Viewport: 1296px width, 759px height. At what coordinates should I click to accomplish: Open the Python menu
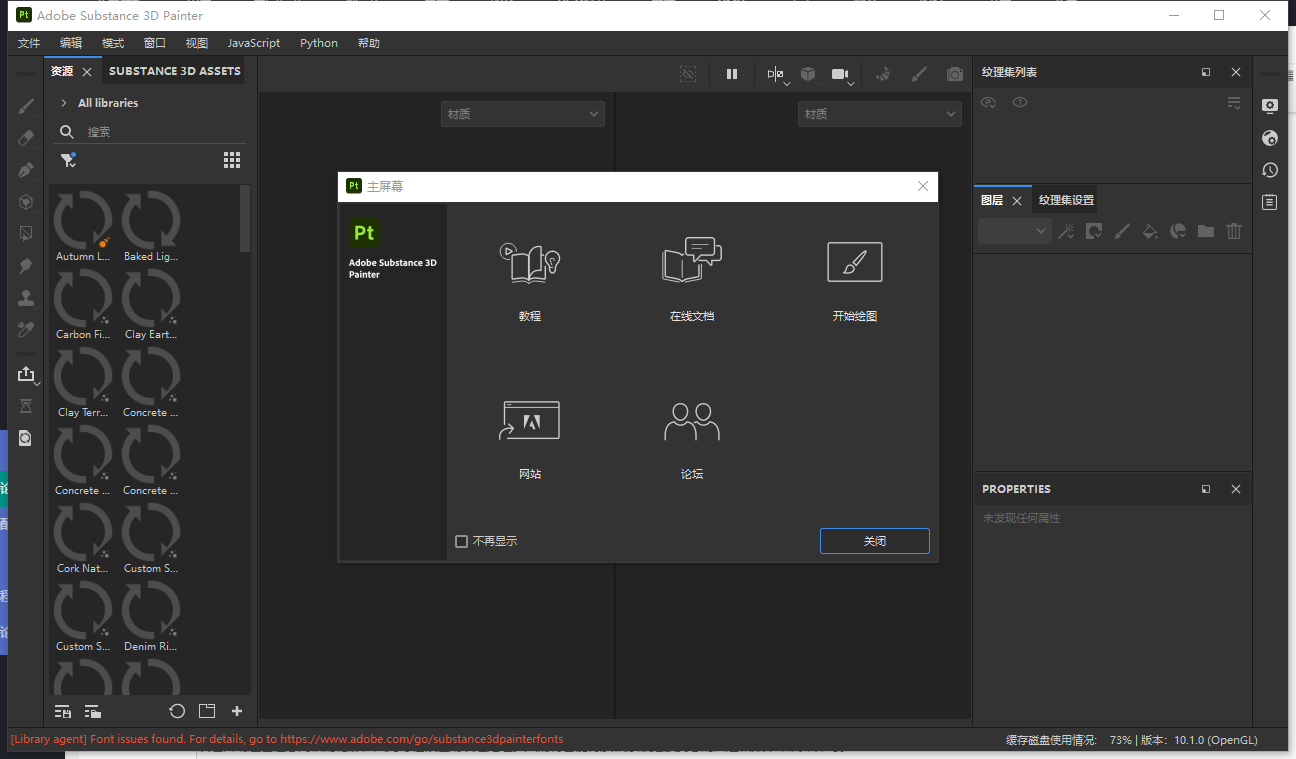pyautogui.click(x=319, y=43)
